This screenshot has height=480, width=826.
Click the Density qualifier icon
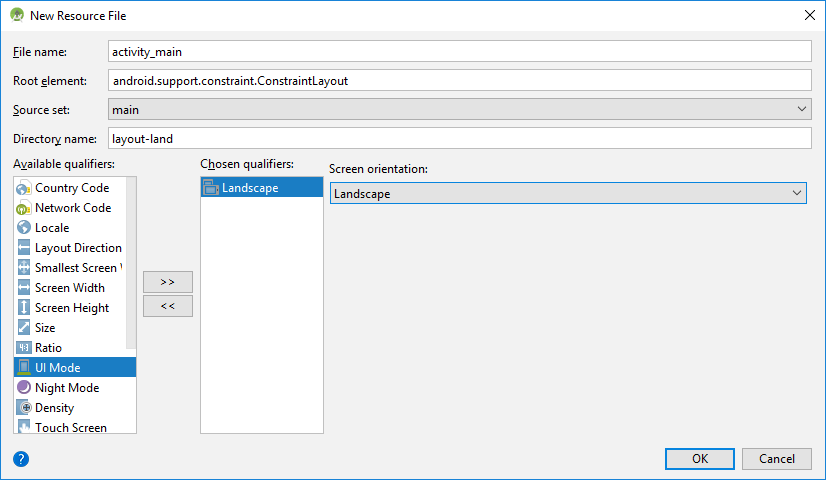24,408
